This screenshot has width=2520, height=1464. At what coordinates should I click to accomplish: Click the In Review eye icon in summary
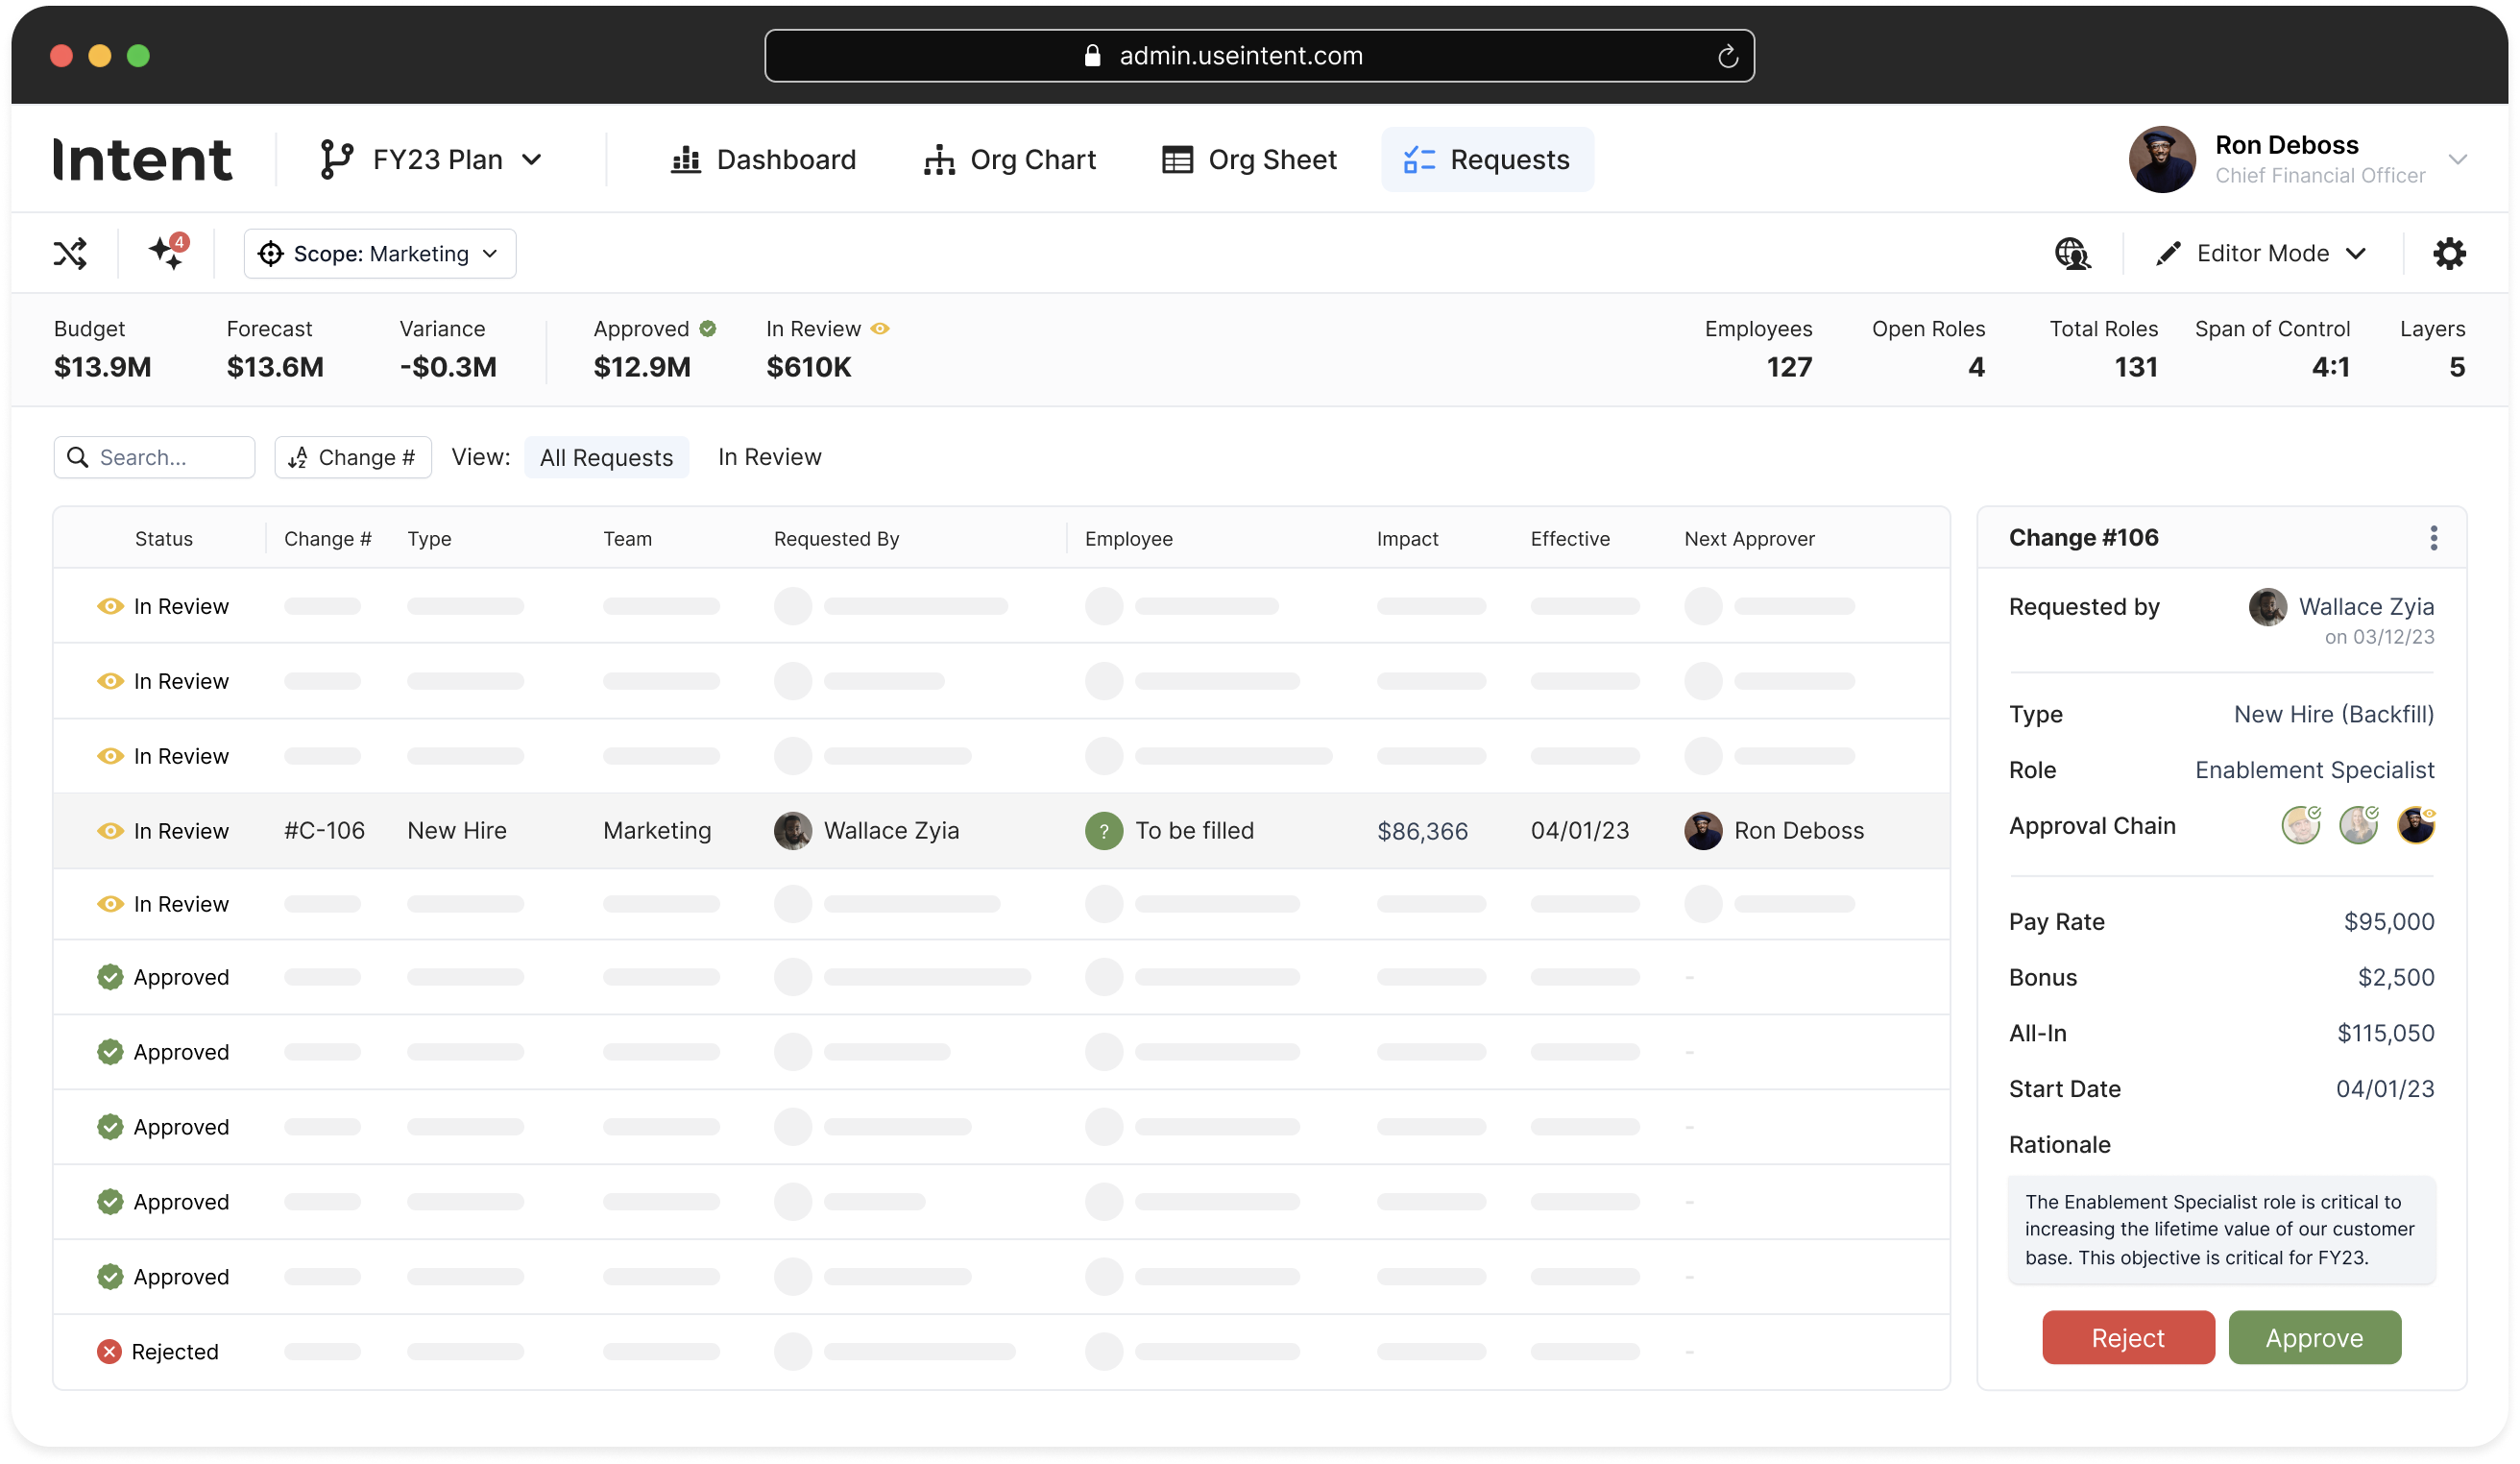point(880,329)
